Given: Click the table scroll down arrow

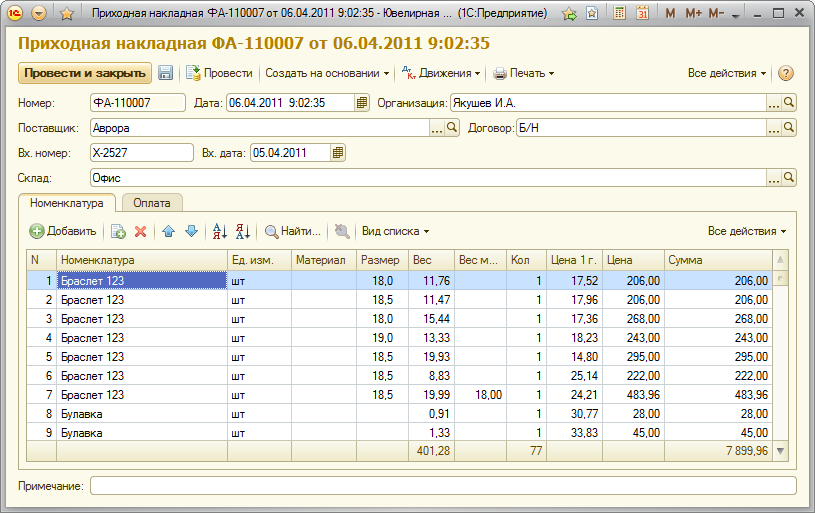Looking at the screenshot, I should point(780,451).
